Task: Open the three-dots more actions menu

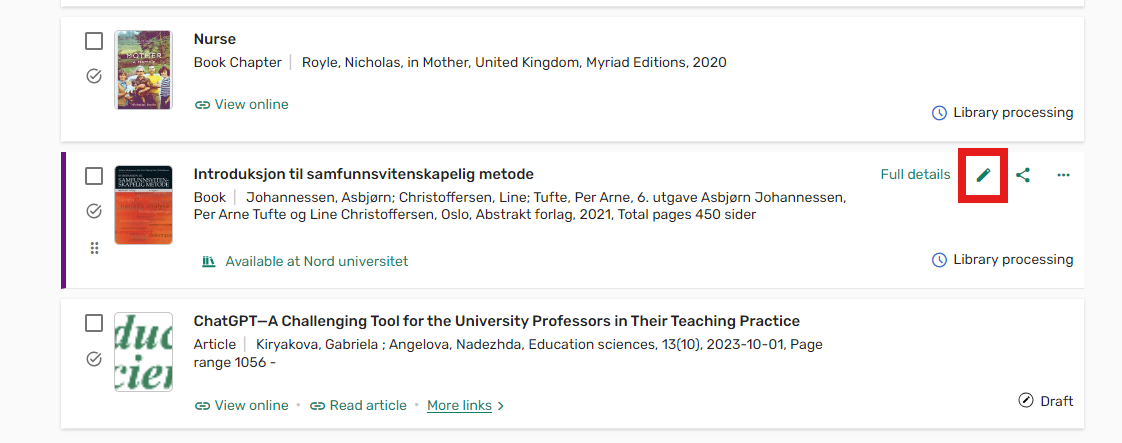Action: coord(1063,175)
